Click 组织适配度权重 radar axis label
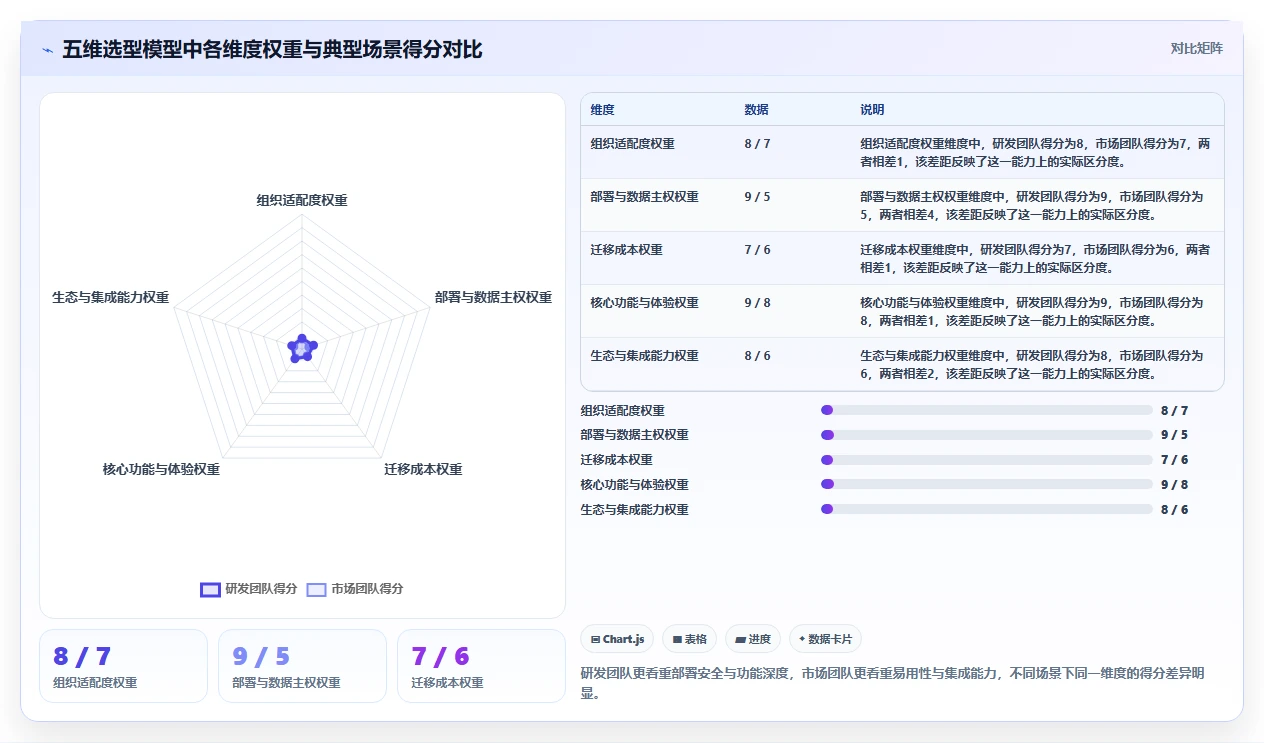This screenshot has width=1264, height=743. (302, 200)
